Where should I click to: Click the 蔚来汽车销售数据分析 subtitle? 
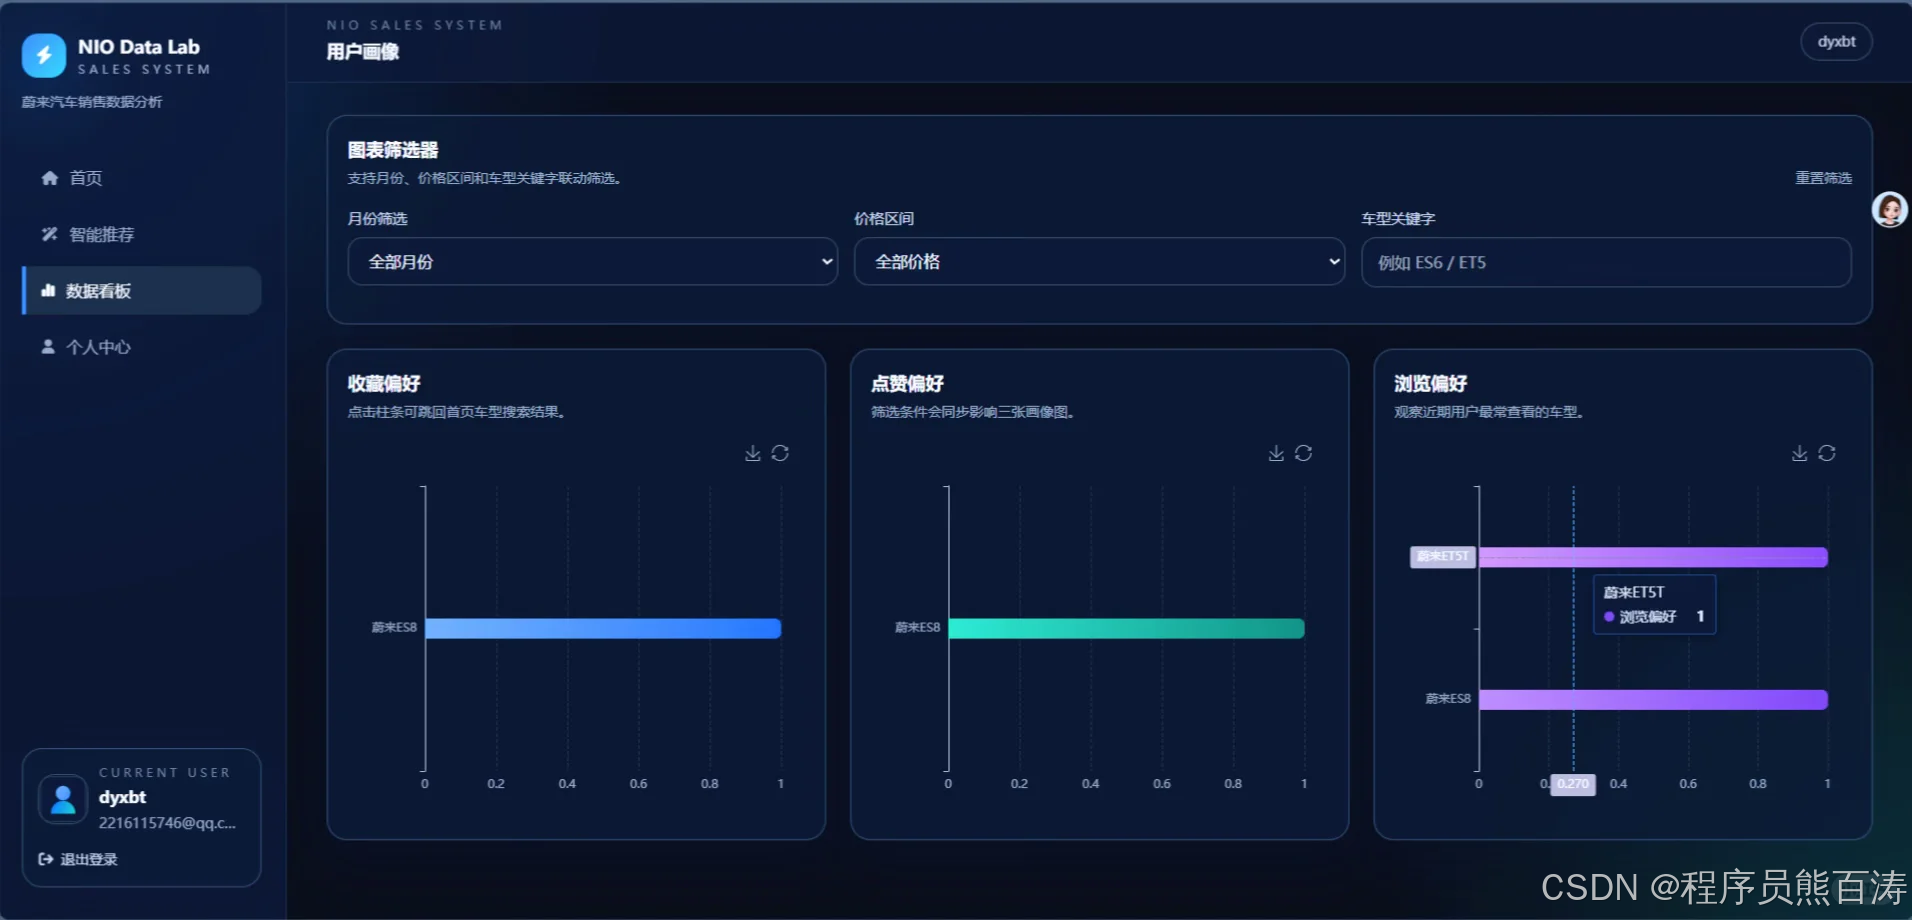coord(92,102)
